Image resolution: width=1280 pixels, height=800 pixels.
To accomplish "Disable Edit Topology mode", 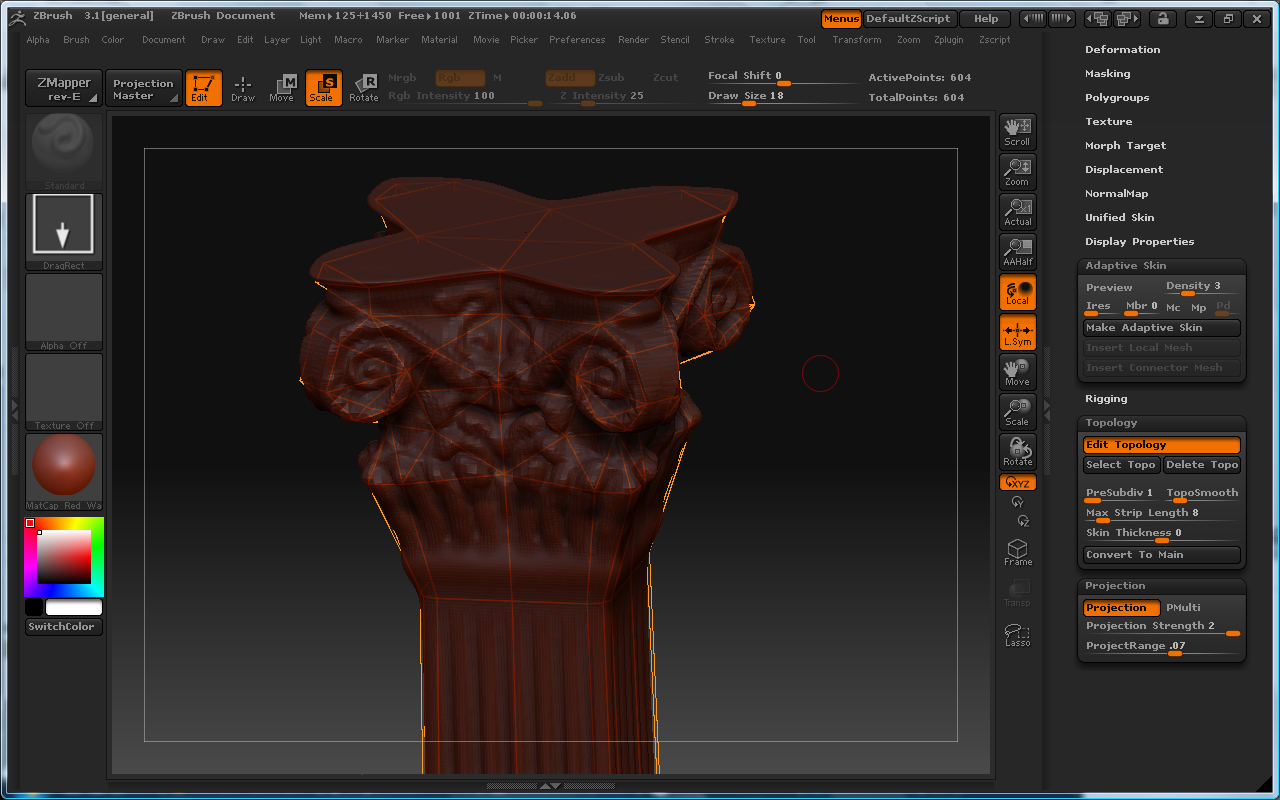I will click(1161, 445).
